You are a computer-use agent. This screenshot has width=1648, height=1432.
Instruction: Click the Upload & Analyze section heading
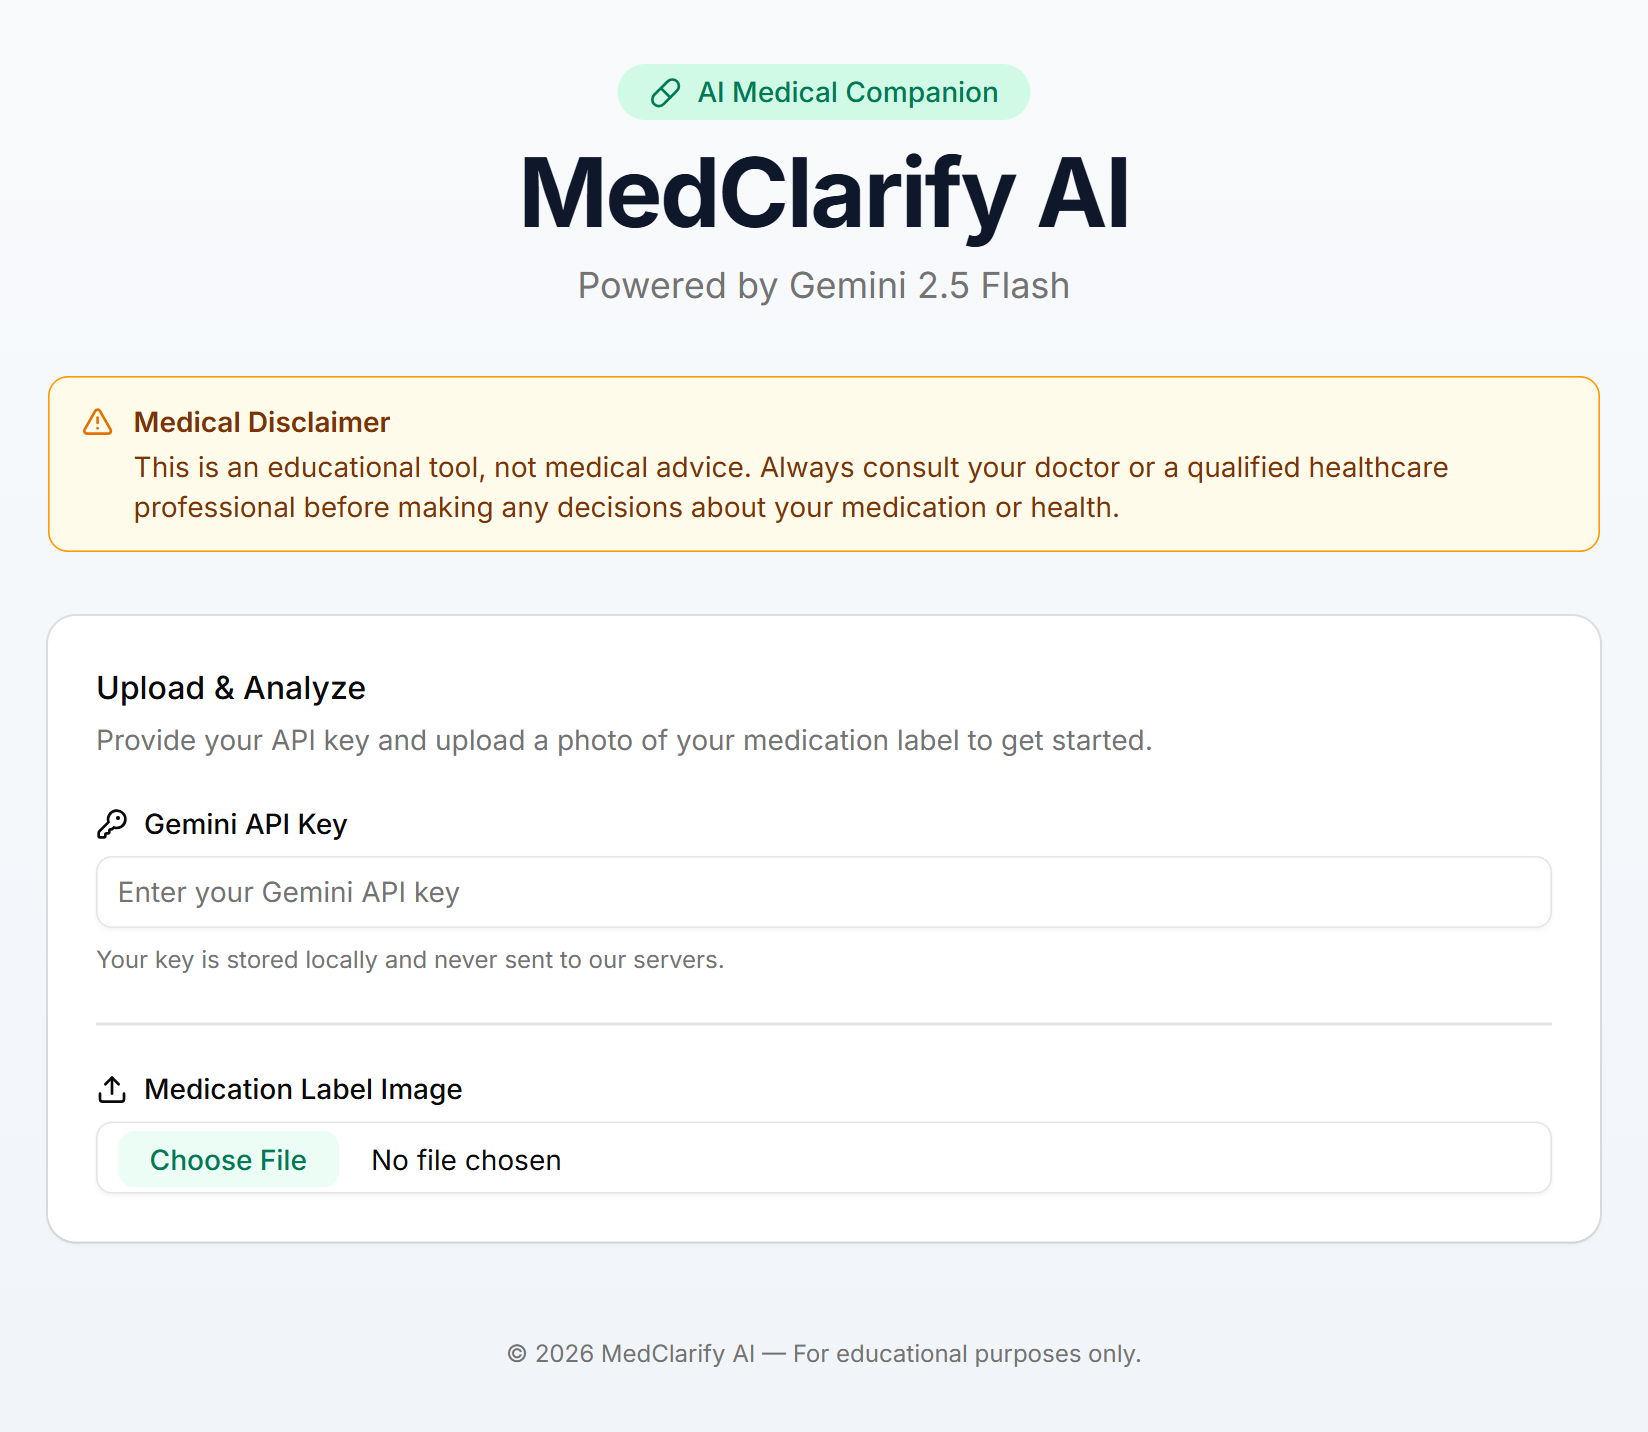(x=231, y=688)
